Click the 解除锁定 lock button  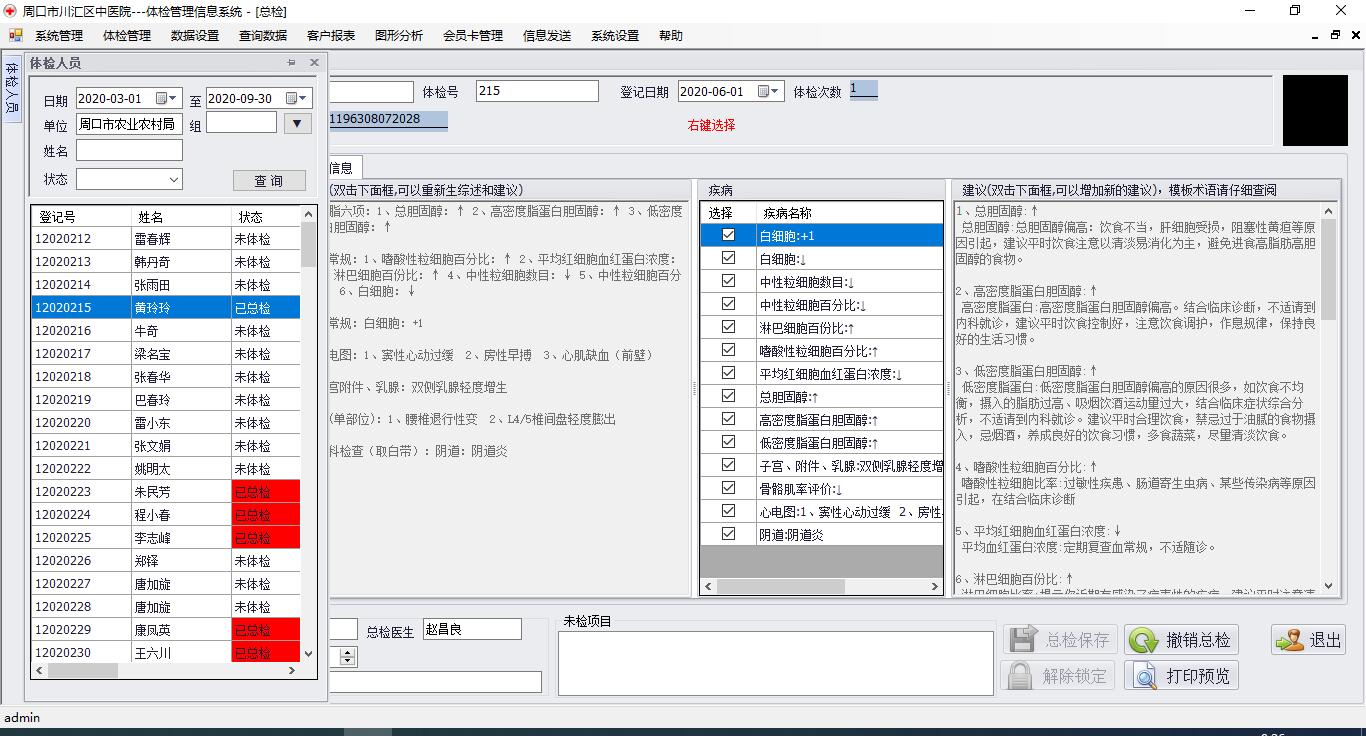pos(1060,676)
